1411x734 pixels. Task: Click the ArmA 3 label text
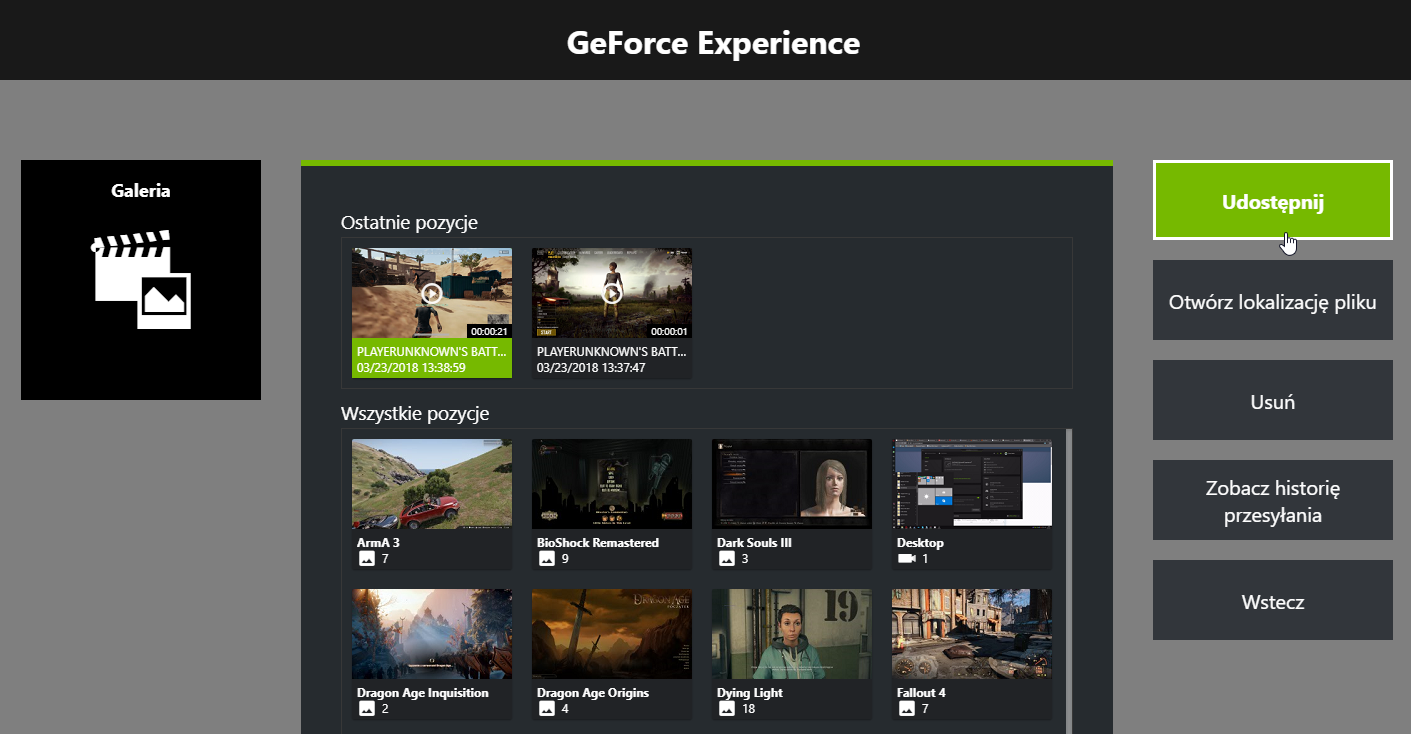pos(378,543)
